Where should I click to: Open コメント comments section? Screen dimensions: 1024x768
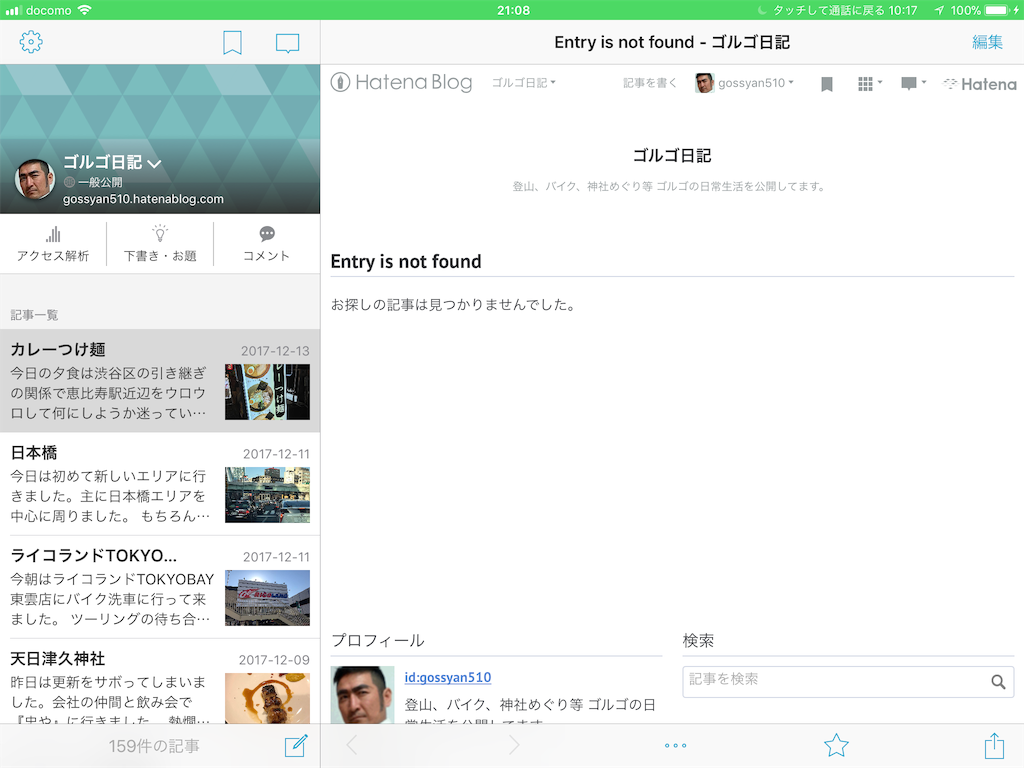click(x=266, y=244)
